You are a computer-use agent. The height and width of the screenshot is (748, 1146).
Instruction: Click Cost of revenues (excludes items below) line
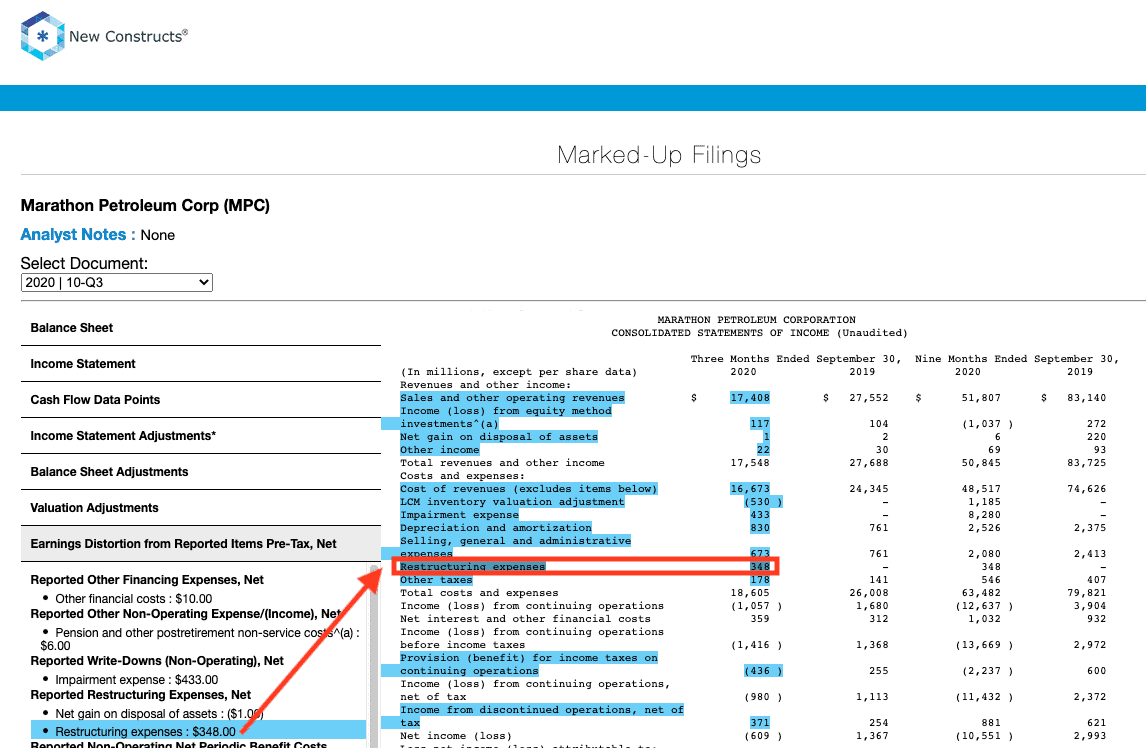click(528, 488)
